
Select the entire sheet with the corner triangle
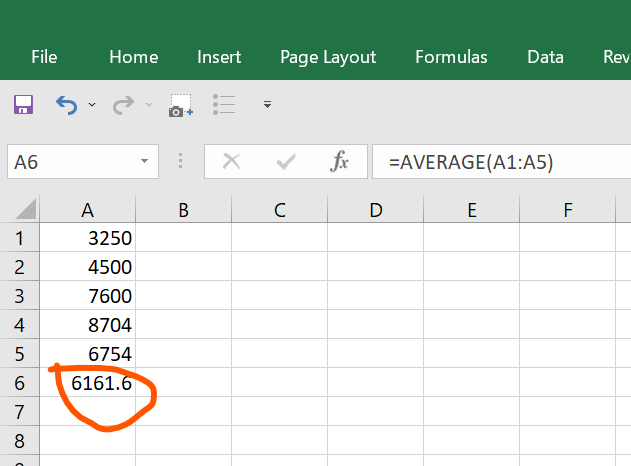(25, 209)
